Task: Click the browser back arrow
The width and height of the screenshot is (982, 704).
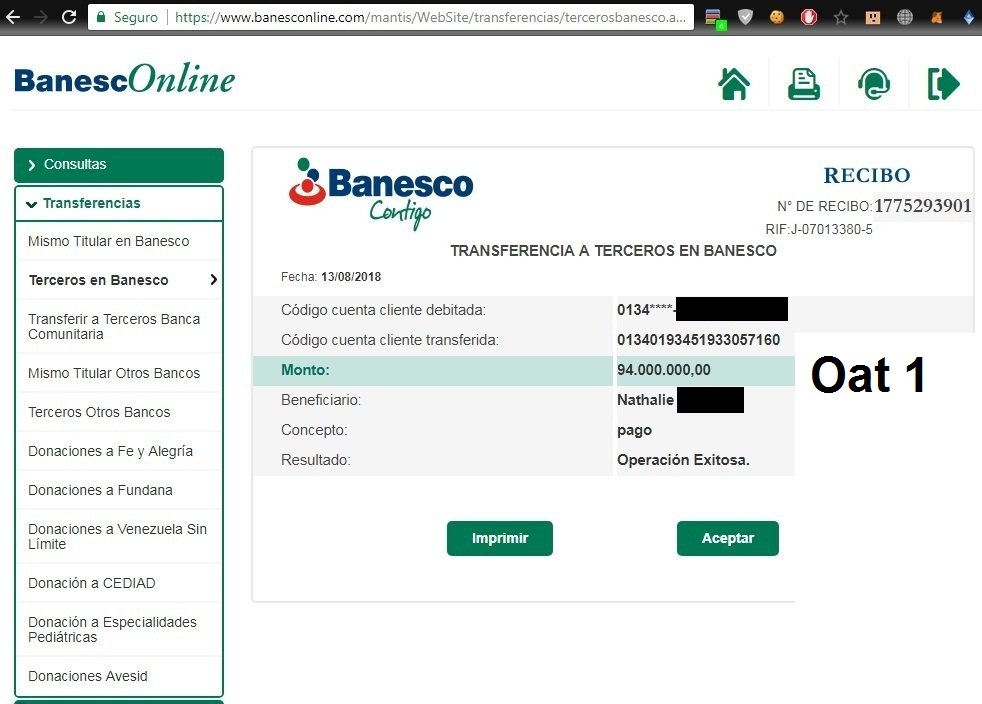Action: tap(13, 17)
